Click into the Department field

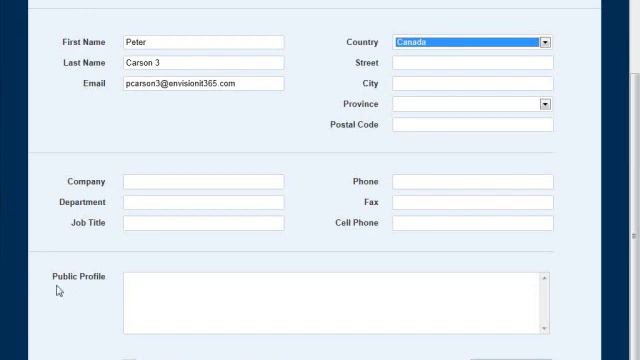[x=203, y=202]
